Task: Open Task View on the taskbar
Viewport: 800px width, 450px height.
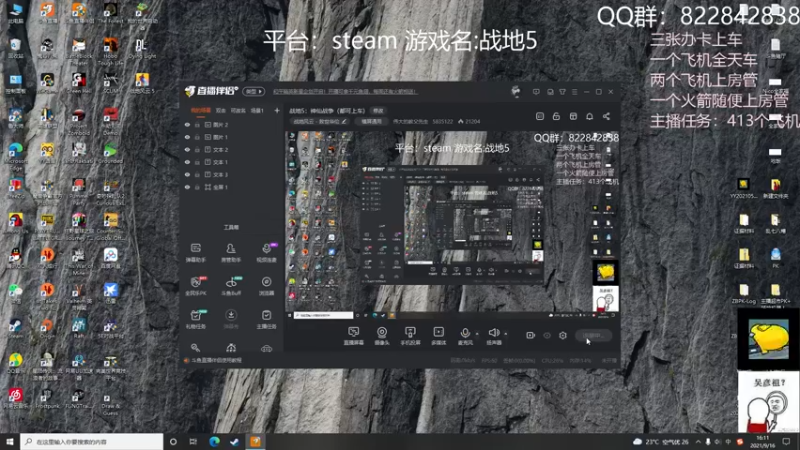Action: pos(193,441)
